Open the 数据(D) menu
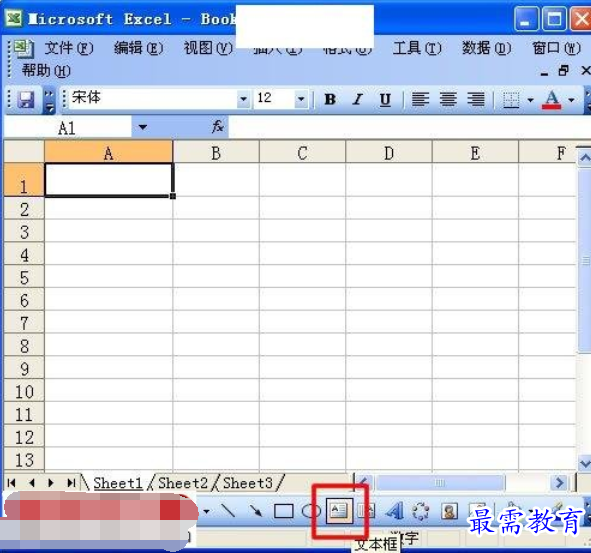The image size is (591, 553). [487, 48]
